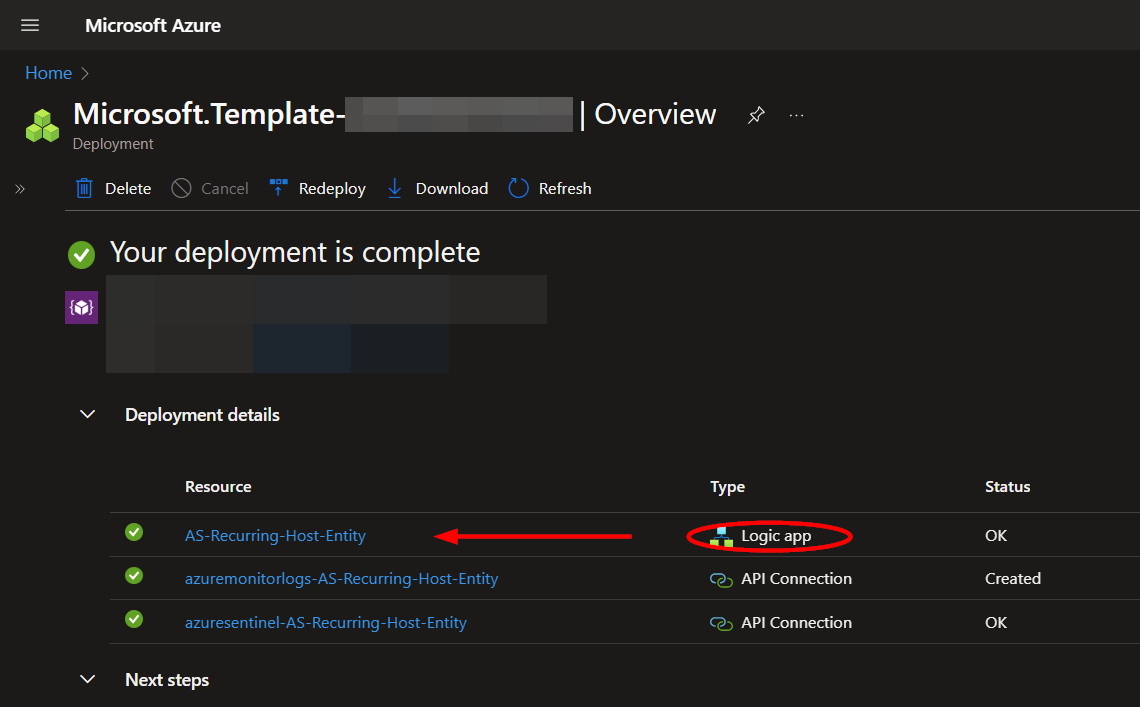Click the purple template cube icon

pyautogui.click(x=81, y=307)
